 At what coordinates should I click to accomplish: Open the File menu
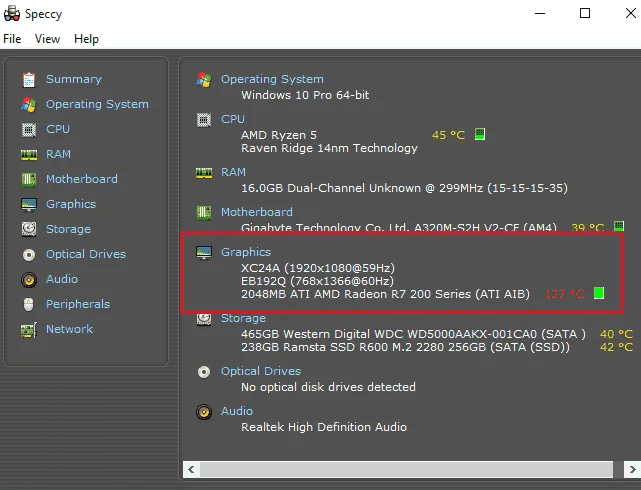[x=12, y=39]
